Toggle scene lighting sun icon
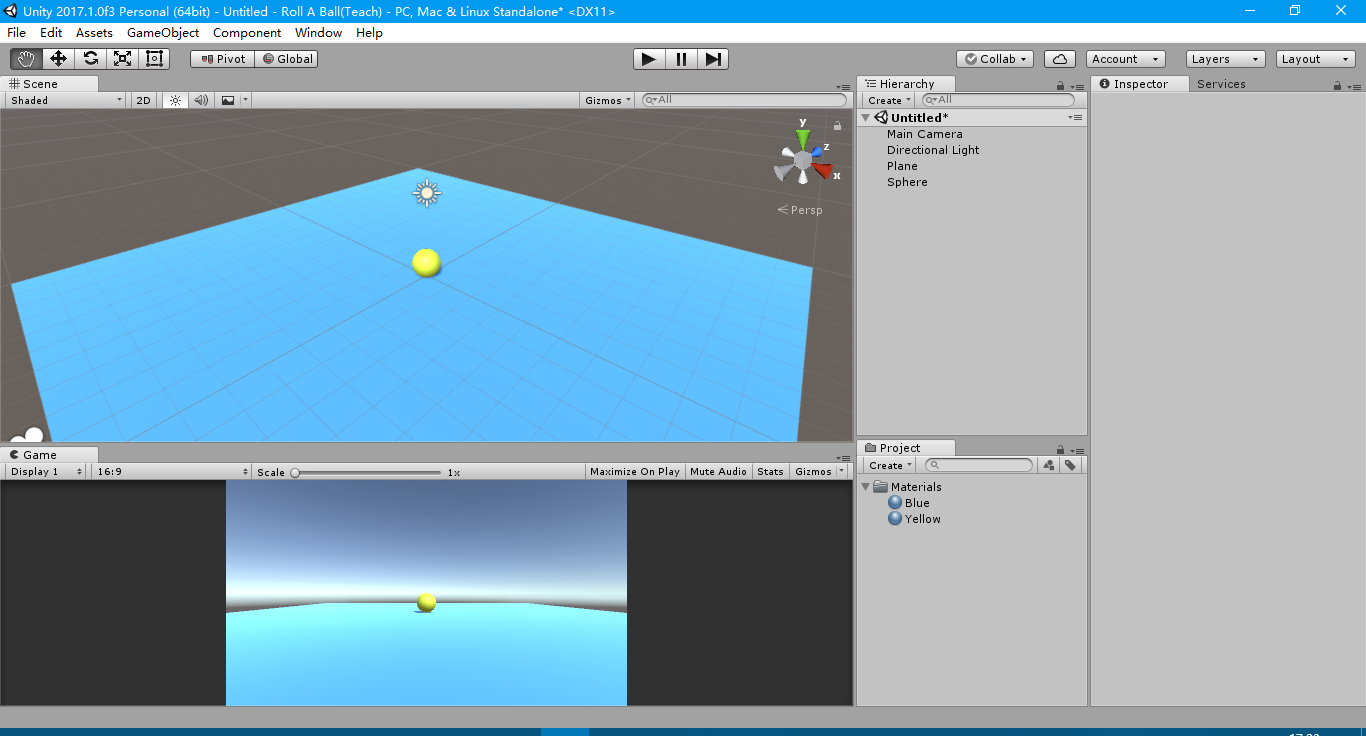The image size is (1366, 736). click(175, 100)
